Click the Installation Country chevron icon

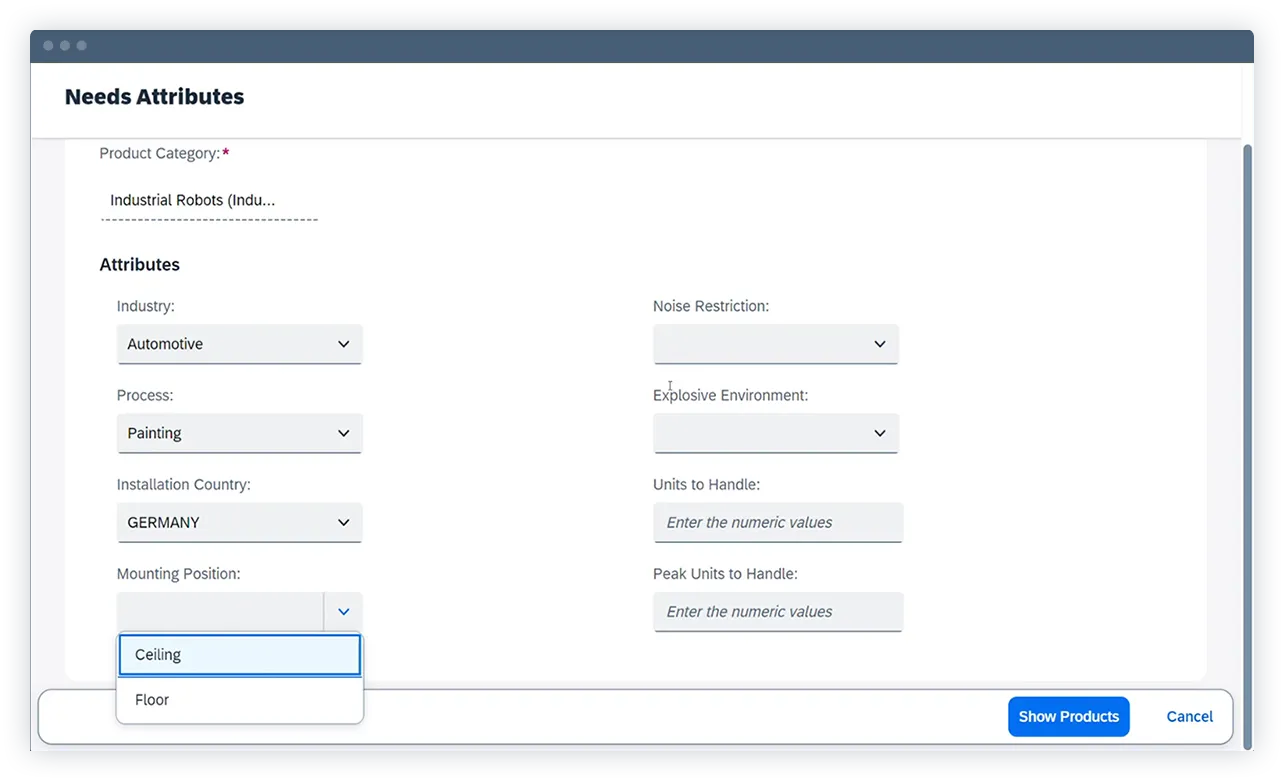344,522
